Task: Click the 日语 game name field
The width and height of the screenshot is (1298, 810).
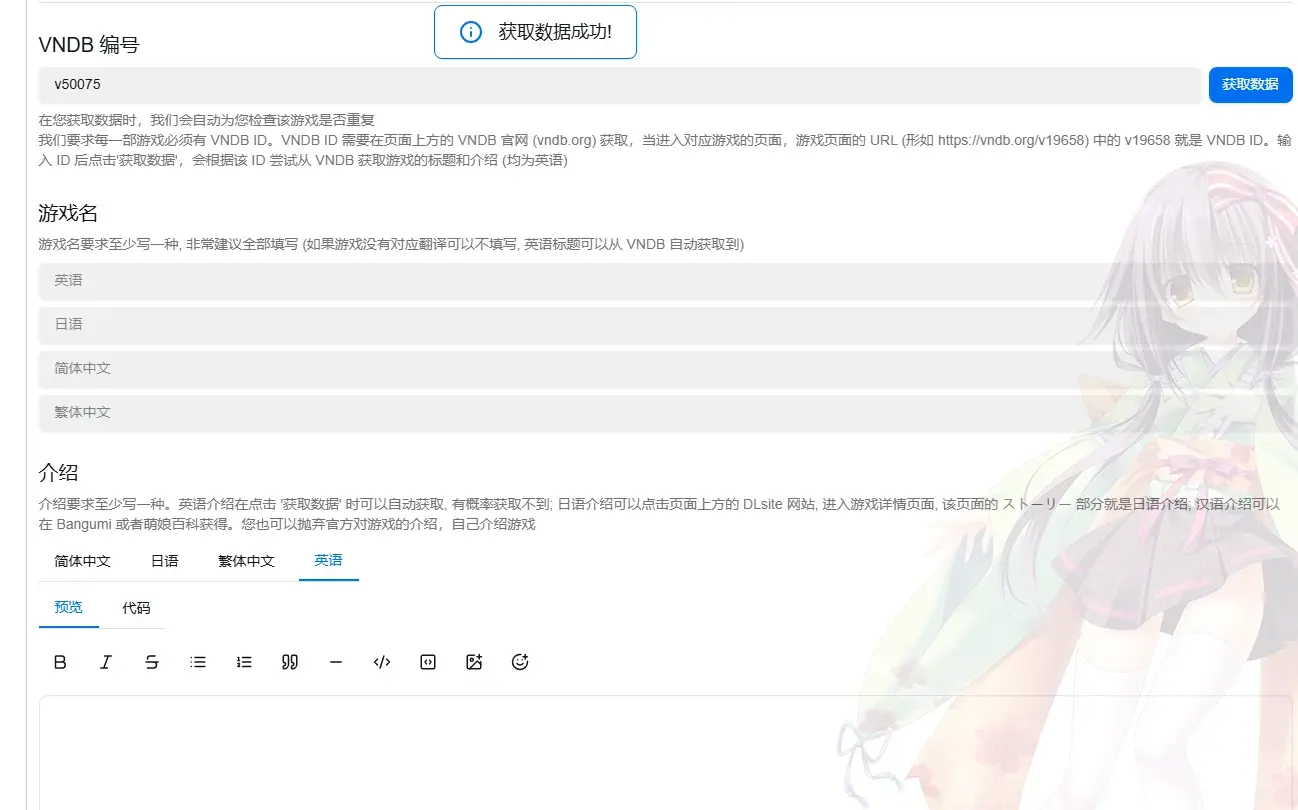Action: pyautogui.click(x=666, y=325)
